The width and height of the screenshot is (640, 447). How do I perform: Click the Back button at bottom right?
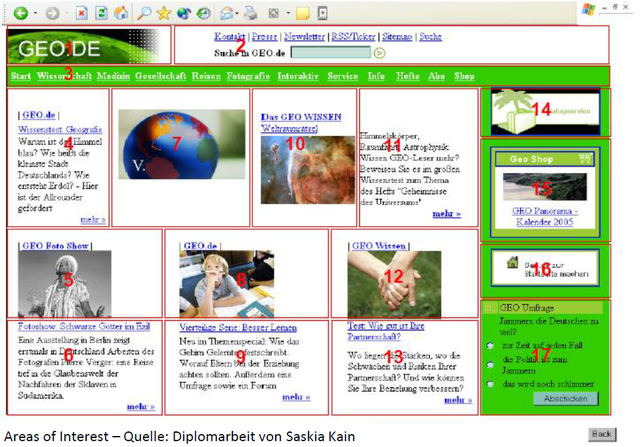602,434
